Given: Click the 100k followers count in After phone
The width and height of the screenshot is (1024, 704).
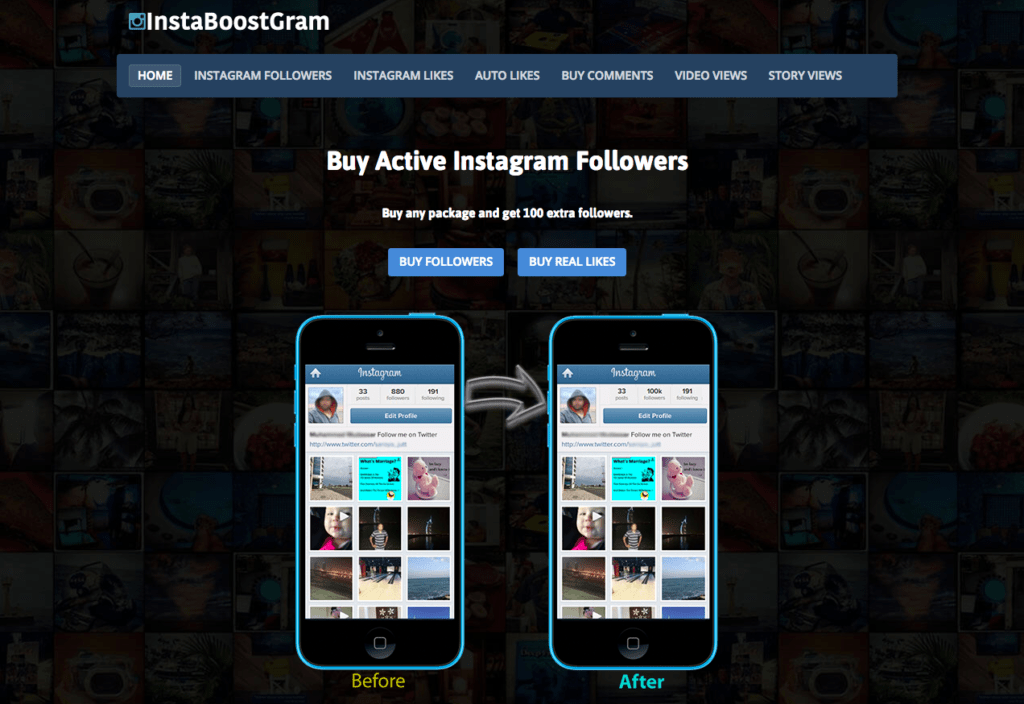Looking at the screenshot, I should (654, 394).
